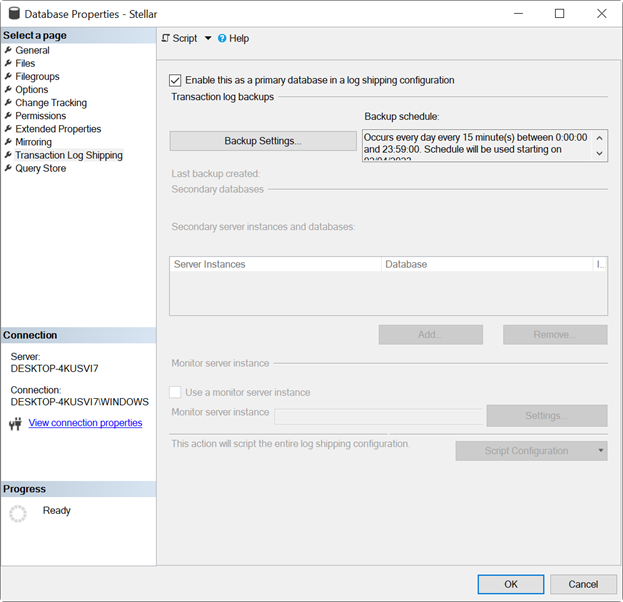Viewport: 623px width, 602px height.
Task: Expand the Script Configuration dropdown arrow
Action: coord(601,451)
